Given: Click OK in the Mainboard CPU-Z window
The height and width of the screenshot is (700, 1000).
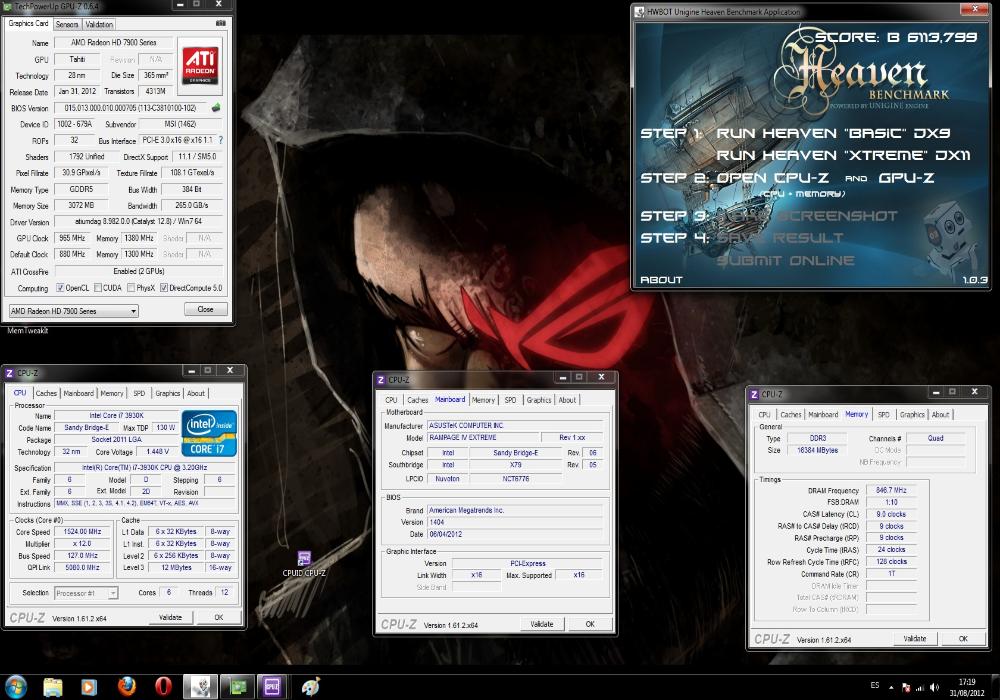Looking at the screenshot, I should [590, 624].
